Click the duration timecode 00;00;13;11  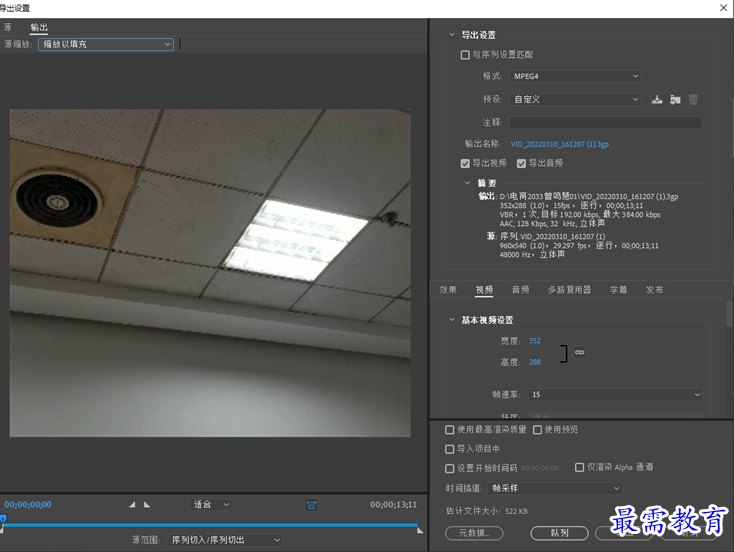point(393,505)
